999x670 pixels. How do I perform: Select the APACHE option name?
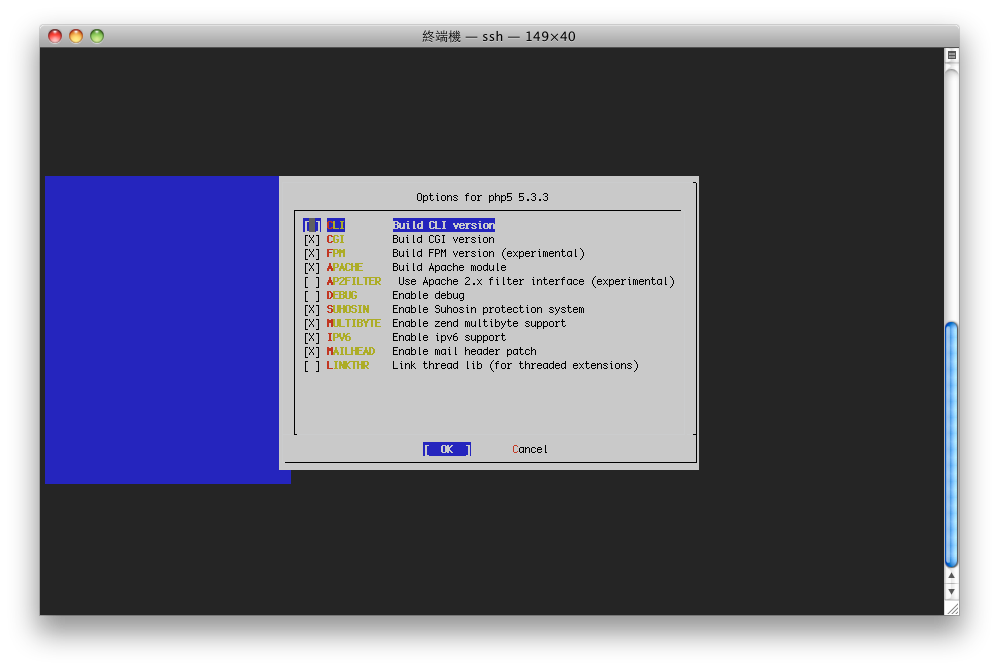(345, 267)
